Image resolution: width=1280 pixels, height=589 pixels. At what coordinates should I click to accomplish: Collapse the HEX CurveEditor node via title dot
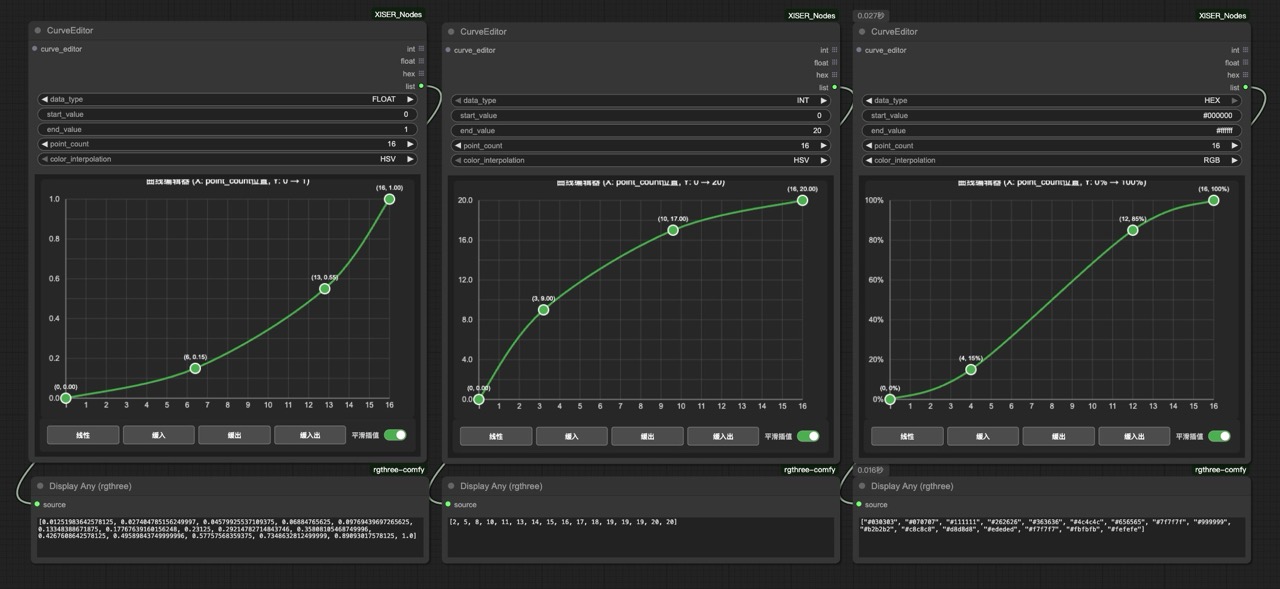pyautogui.click(x=862, y=31)
